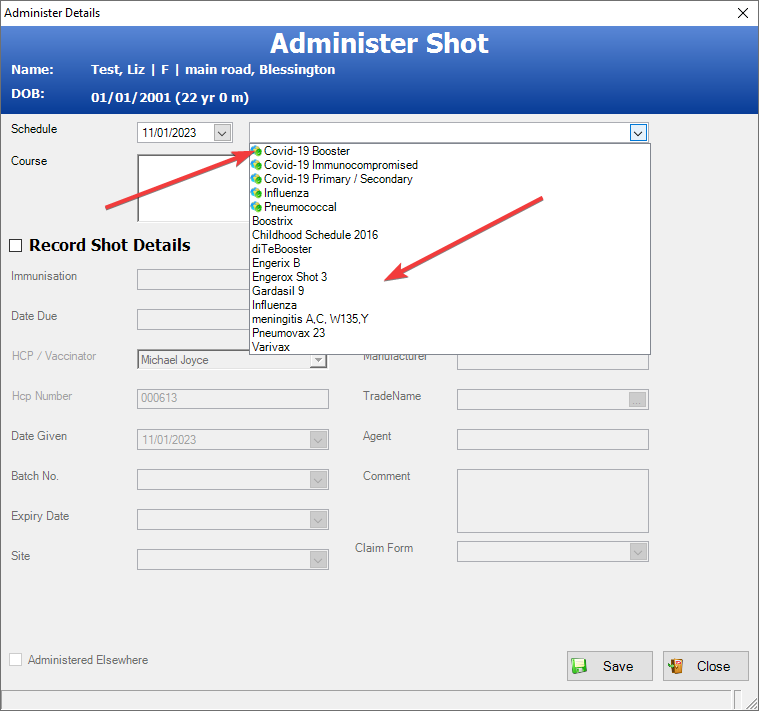Select Childhood Schedule 2016 from the list
Viewport: 759px width, 711px height.
point(314,235)
